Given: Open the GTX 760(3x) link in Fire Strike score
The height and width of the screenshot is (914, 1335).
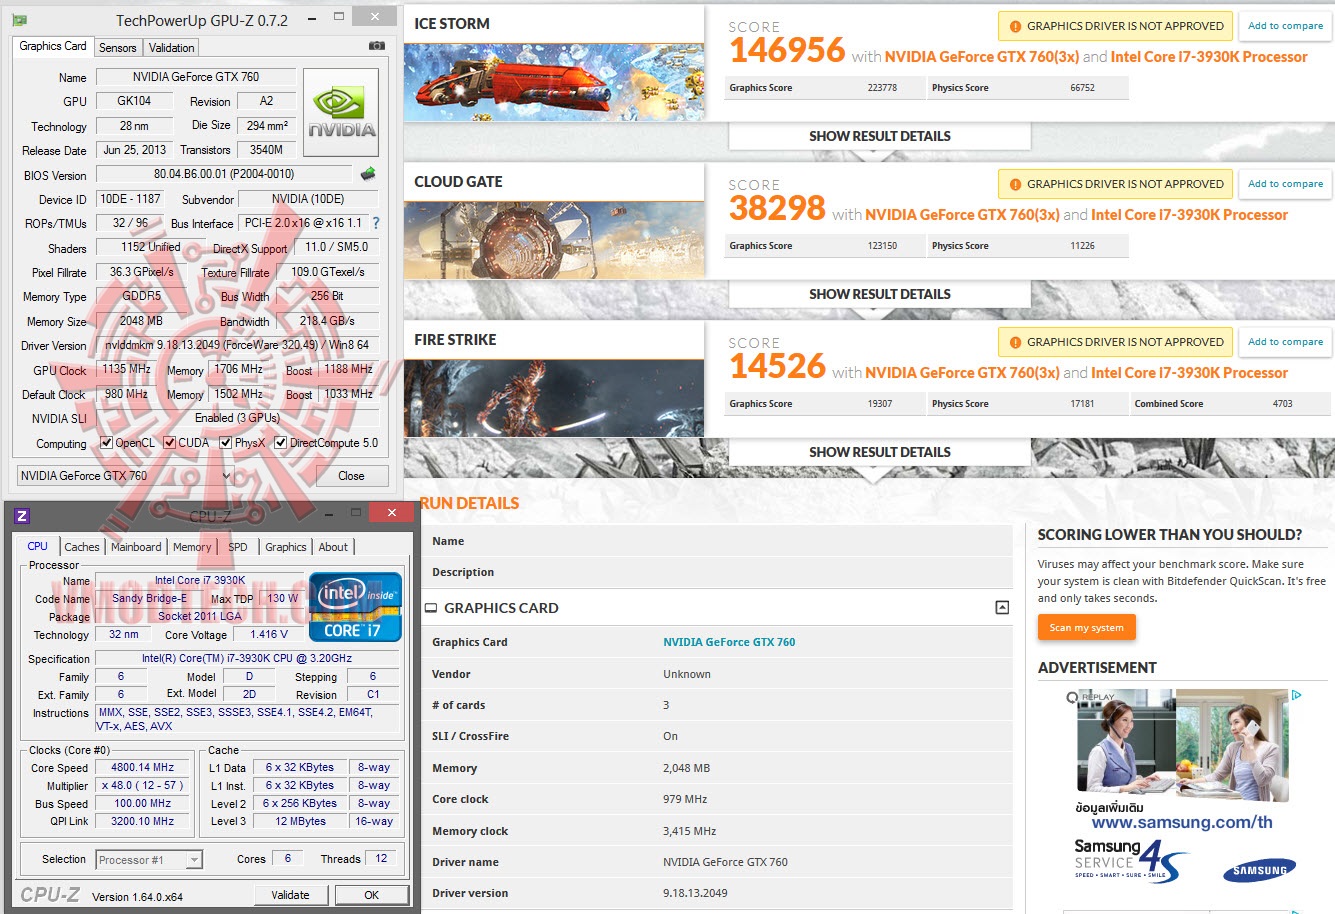Looking at the screenshot, I should pyautogui.click(x=962, y=373).
